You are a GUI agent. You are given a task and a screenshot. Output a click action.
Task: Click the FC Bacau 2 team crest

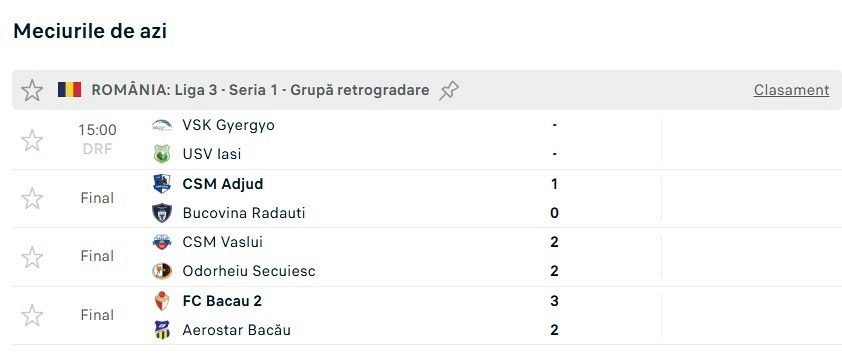point(162,301)
